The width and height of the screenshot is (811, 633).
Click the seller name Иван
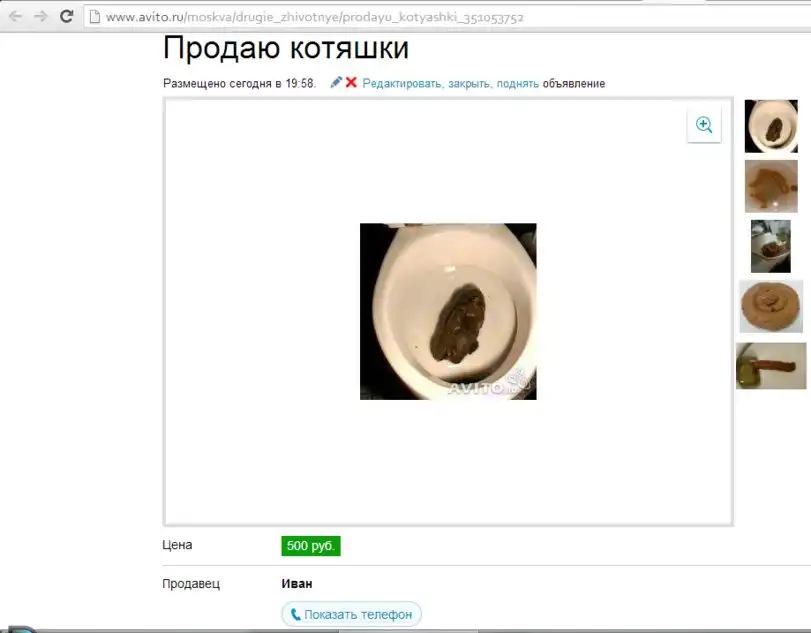tap(297, 584)
